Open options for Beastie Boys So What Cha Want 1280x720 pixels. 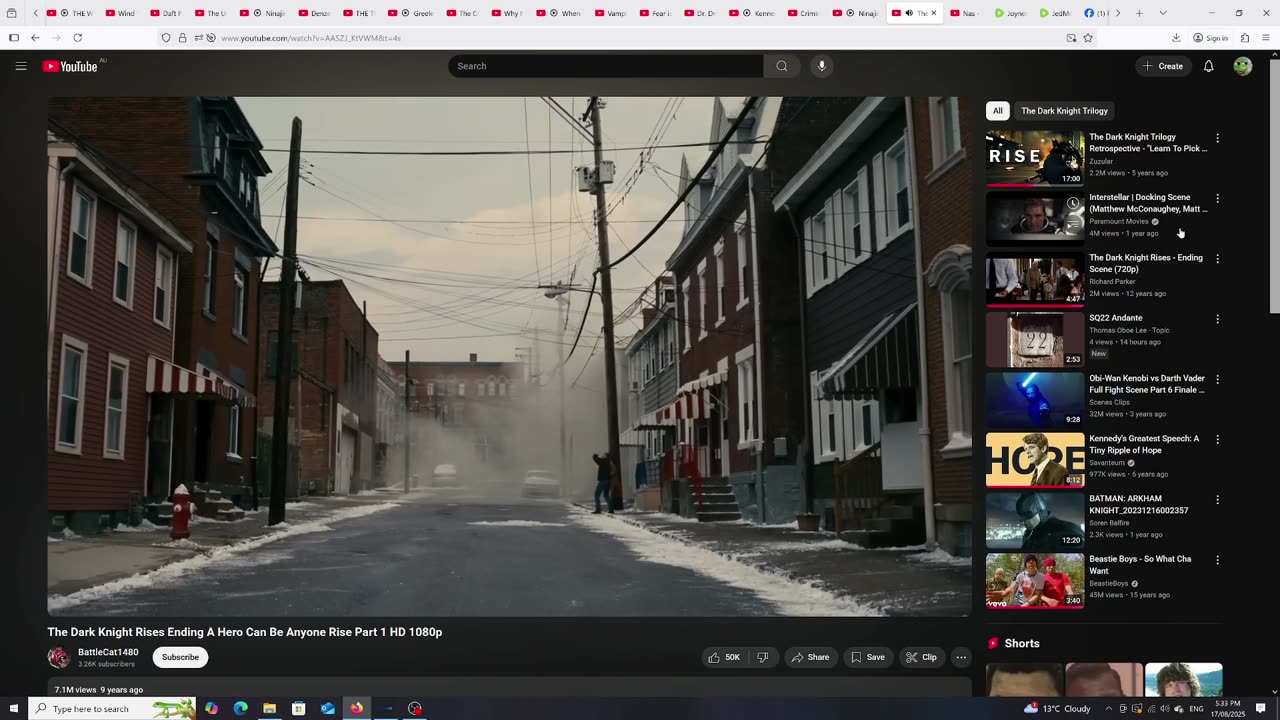1217,560
